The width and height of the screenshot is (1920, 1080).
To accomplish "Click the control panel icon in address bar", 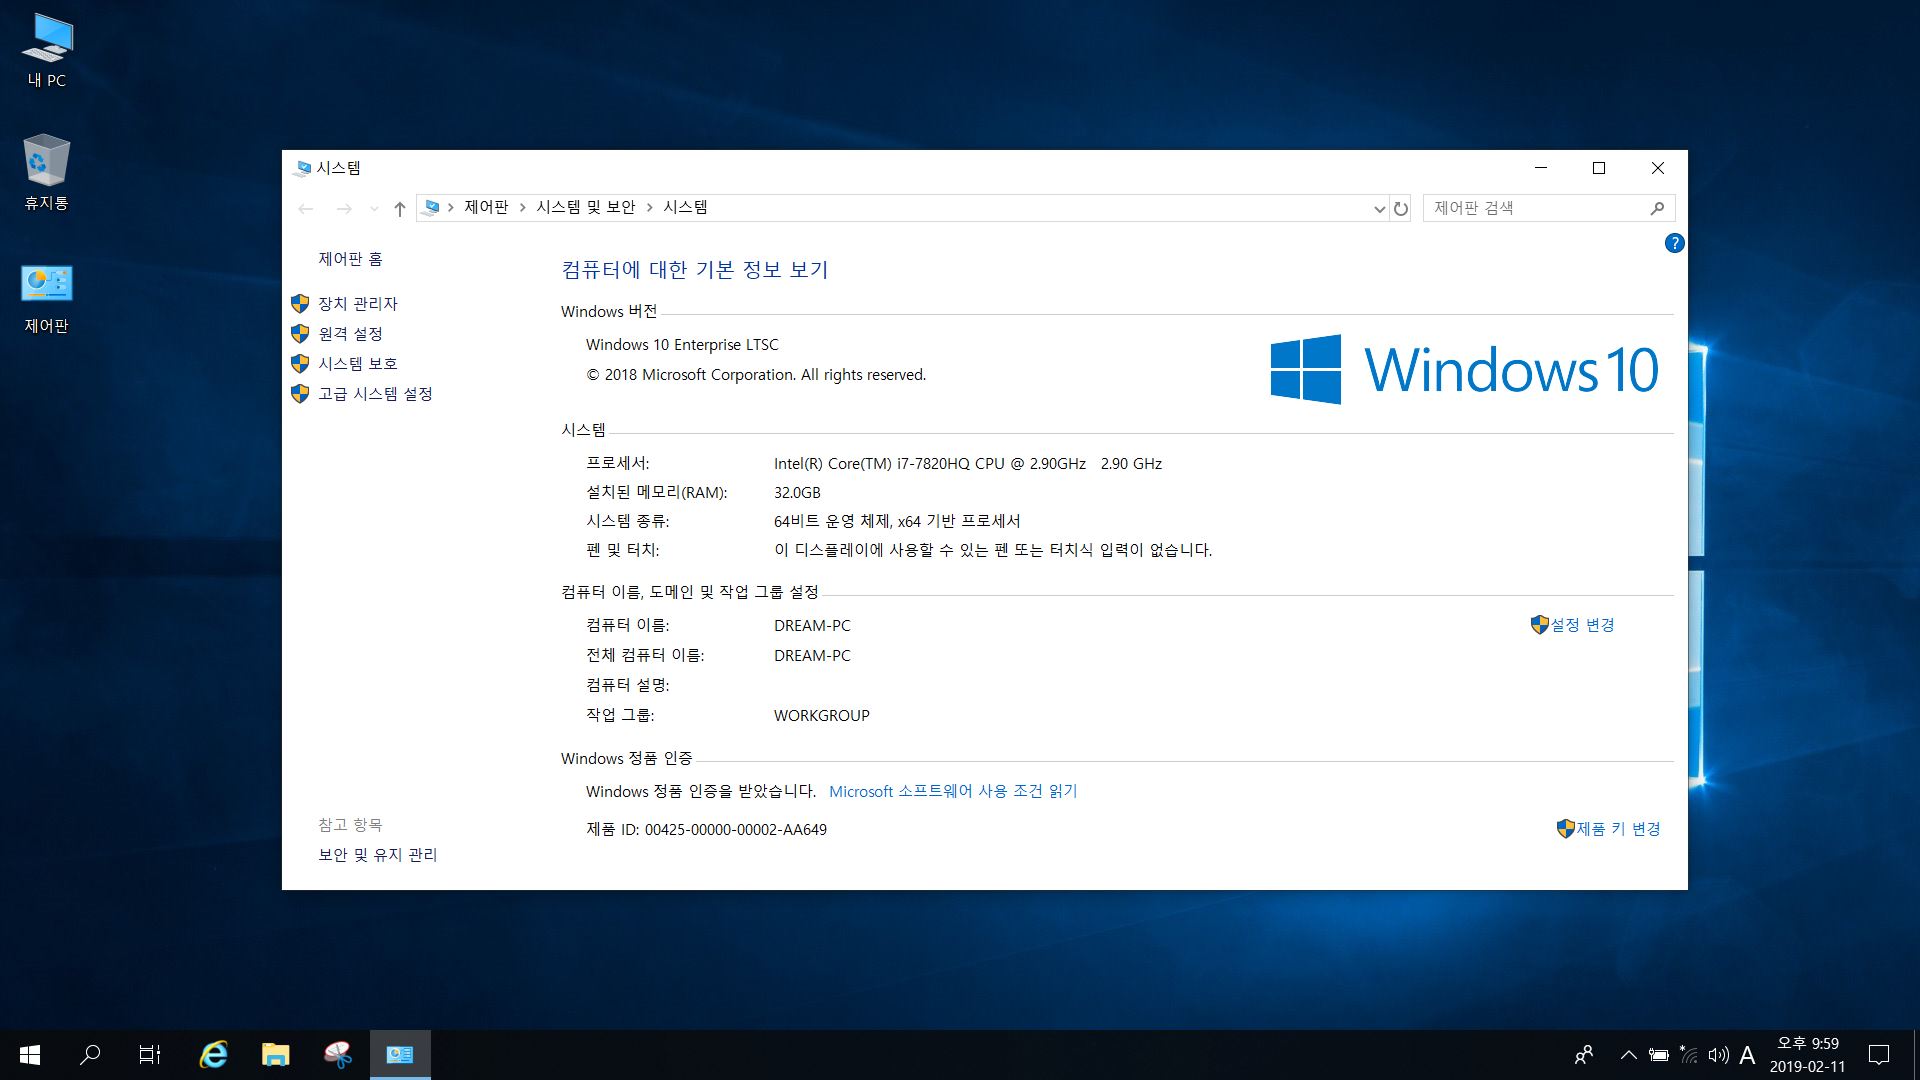I will [431, 207].
